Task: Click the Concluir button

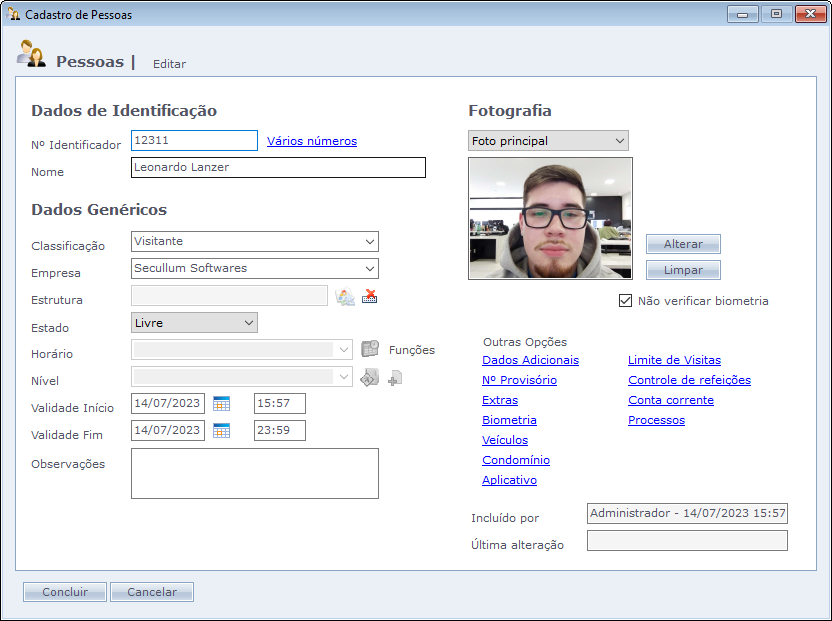Action: coord(65,592)
